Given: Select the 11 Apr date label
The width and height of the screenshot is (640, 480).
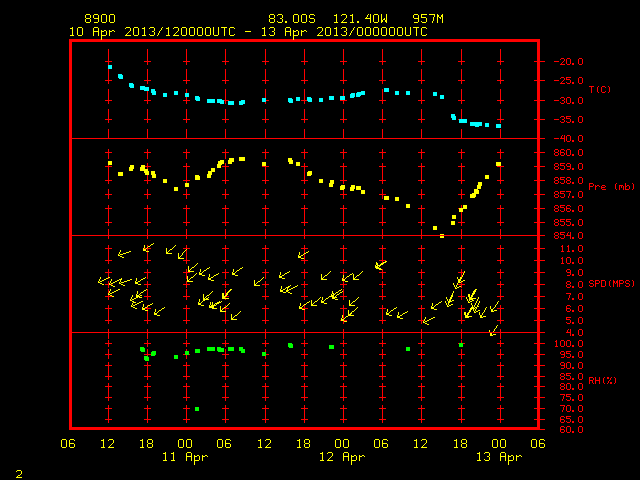Looking at the screenshot, I should pyautogui.click(x=185, y=457).
